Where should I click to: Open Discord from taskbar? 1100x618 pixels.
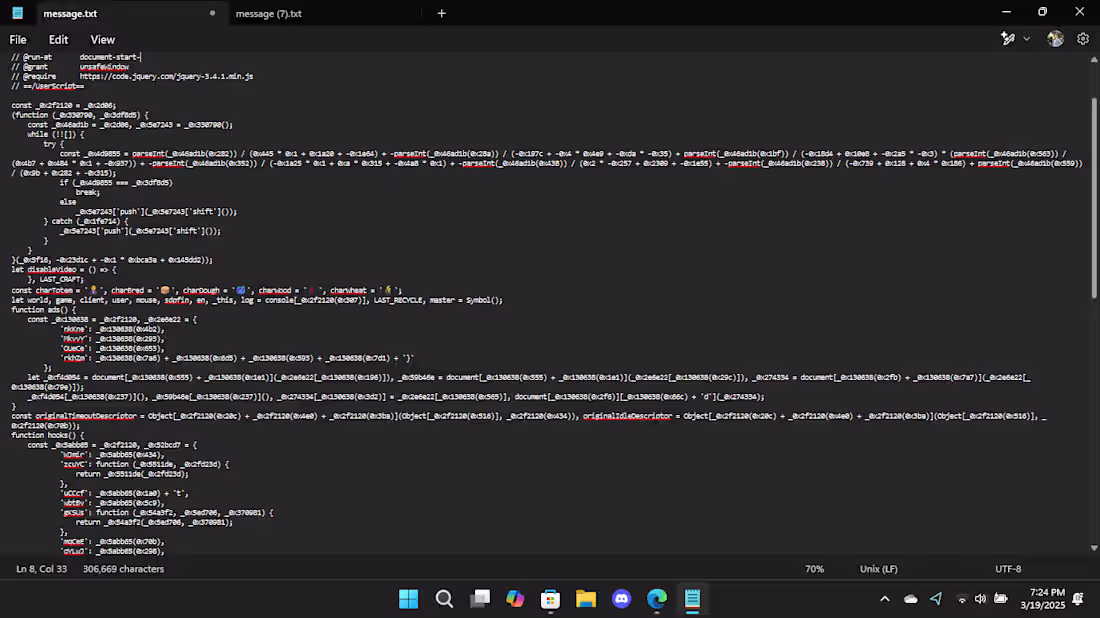point(622,599)
